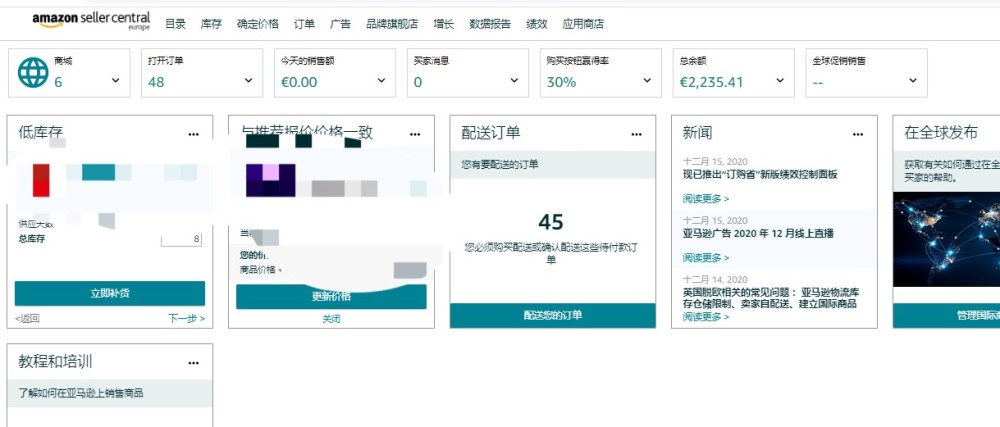Open 阅读更多 under 订购省 news item
The width and height of the screenshot is (1000, 427).
(706, 199)
